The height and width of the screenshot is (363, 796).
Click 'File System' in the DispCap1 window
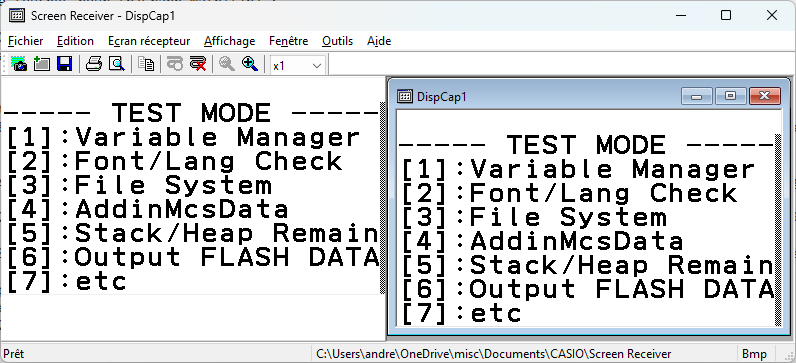pyautogui.click(x=568, y=218)
